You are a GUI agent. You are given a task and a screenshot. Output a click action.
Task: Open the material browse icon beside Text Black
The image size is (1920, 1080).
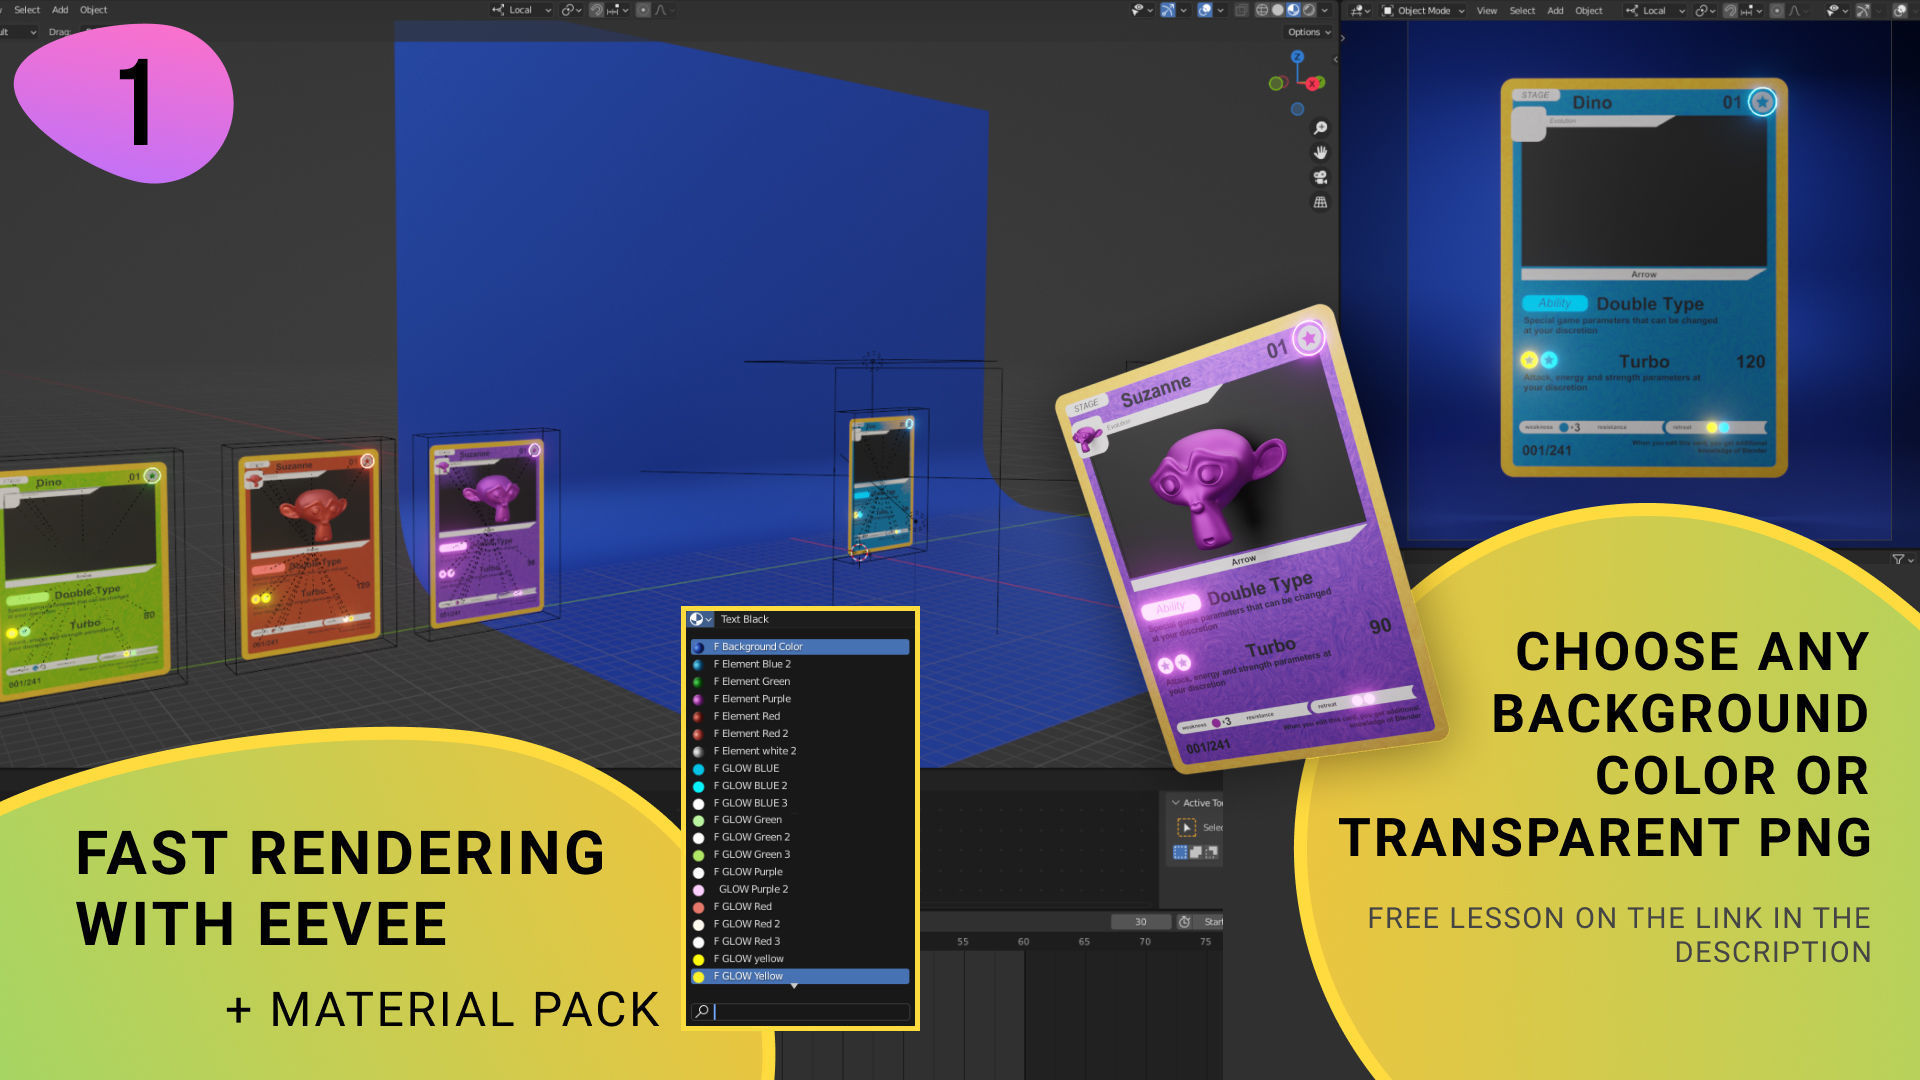coord(700,619)
